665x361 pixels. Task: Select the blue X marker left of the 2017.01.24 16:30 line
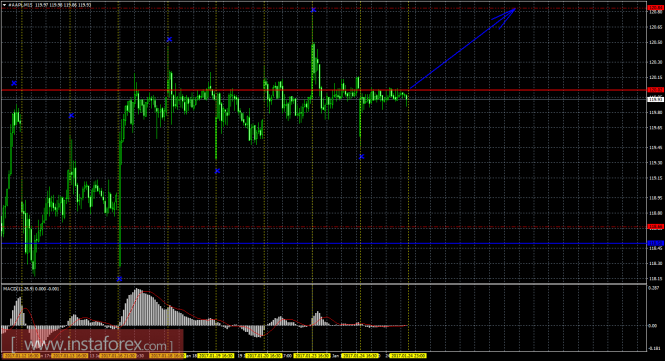click(361, 157)
